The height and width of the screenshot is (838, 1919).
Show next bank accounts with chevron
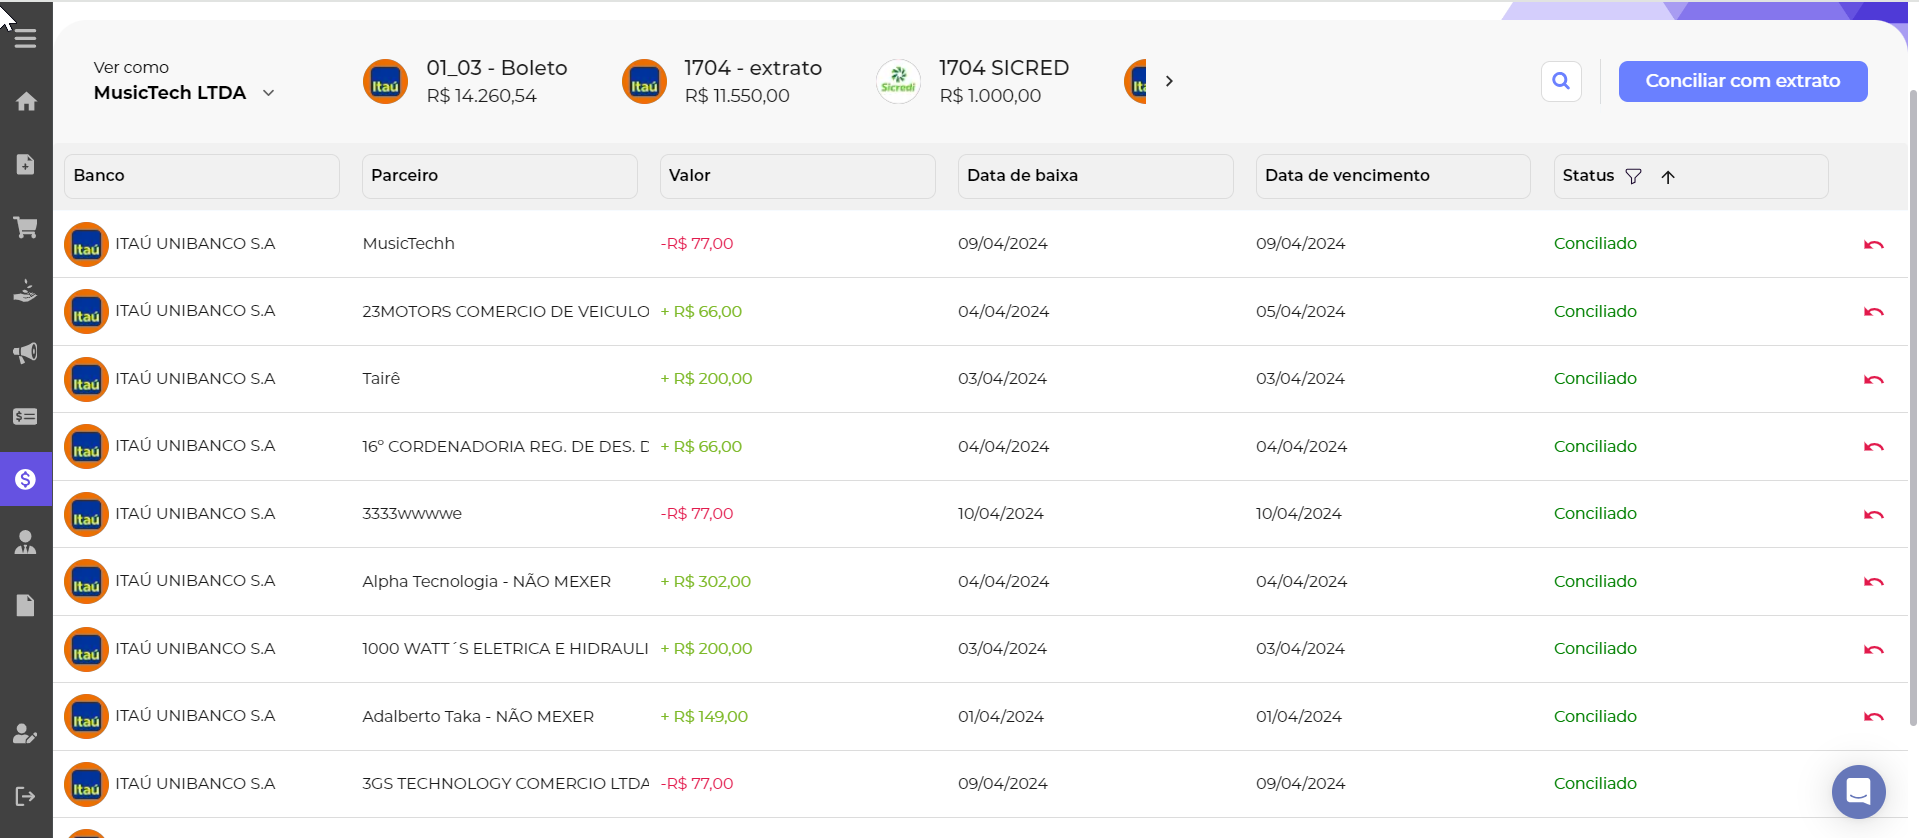(x=1169, y=81)
